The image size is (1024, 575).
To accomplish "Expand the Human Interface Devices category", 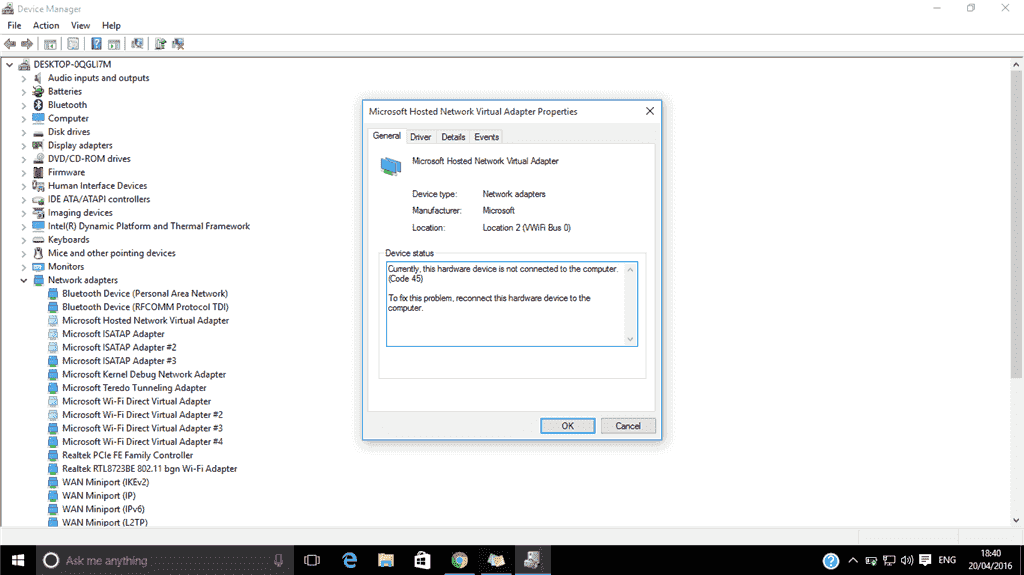I will click(x=24, y=186).
